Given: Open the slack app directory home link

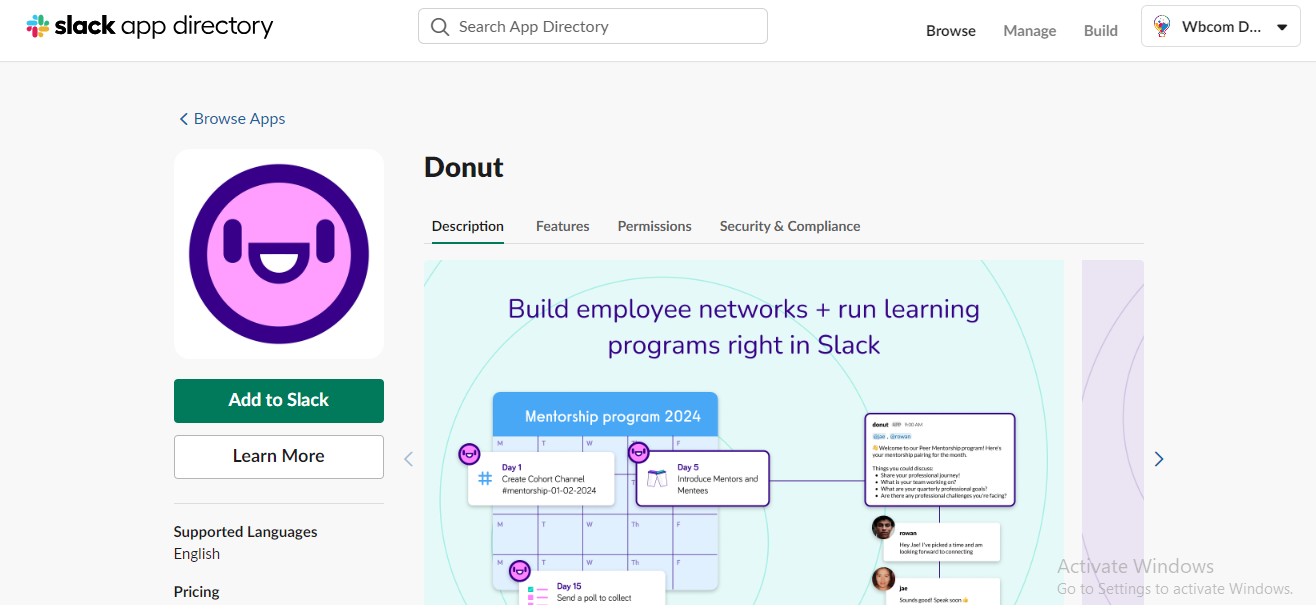Looking at the screenshot, I should click(x=150, y=27).
